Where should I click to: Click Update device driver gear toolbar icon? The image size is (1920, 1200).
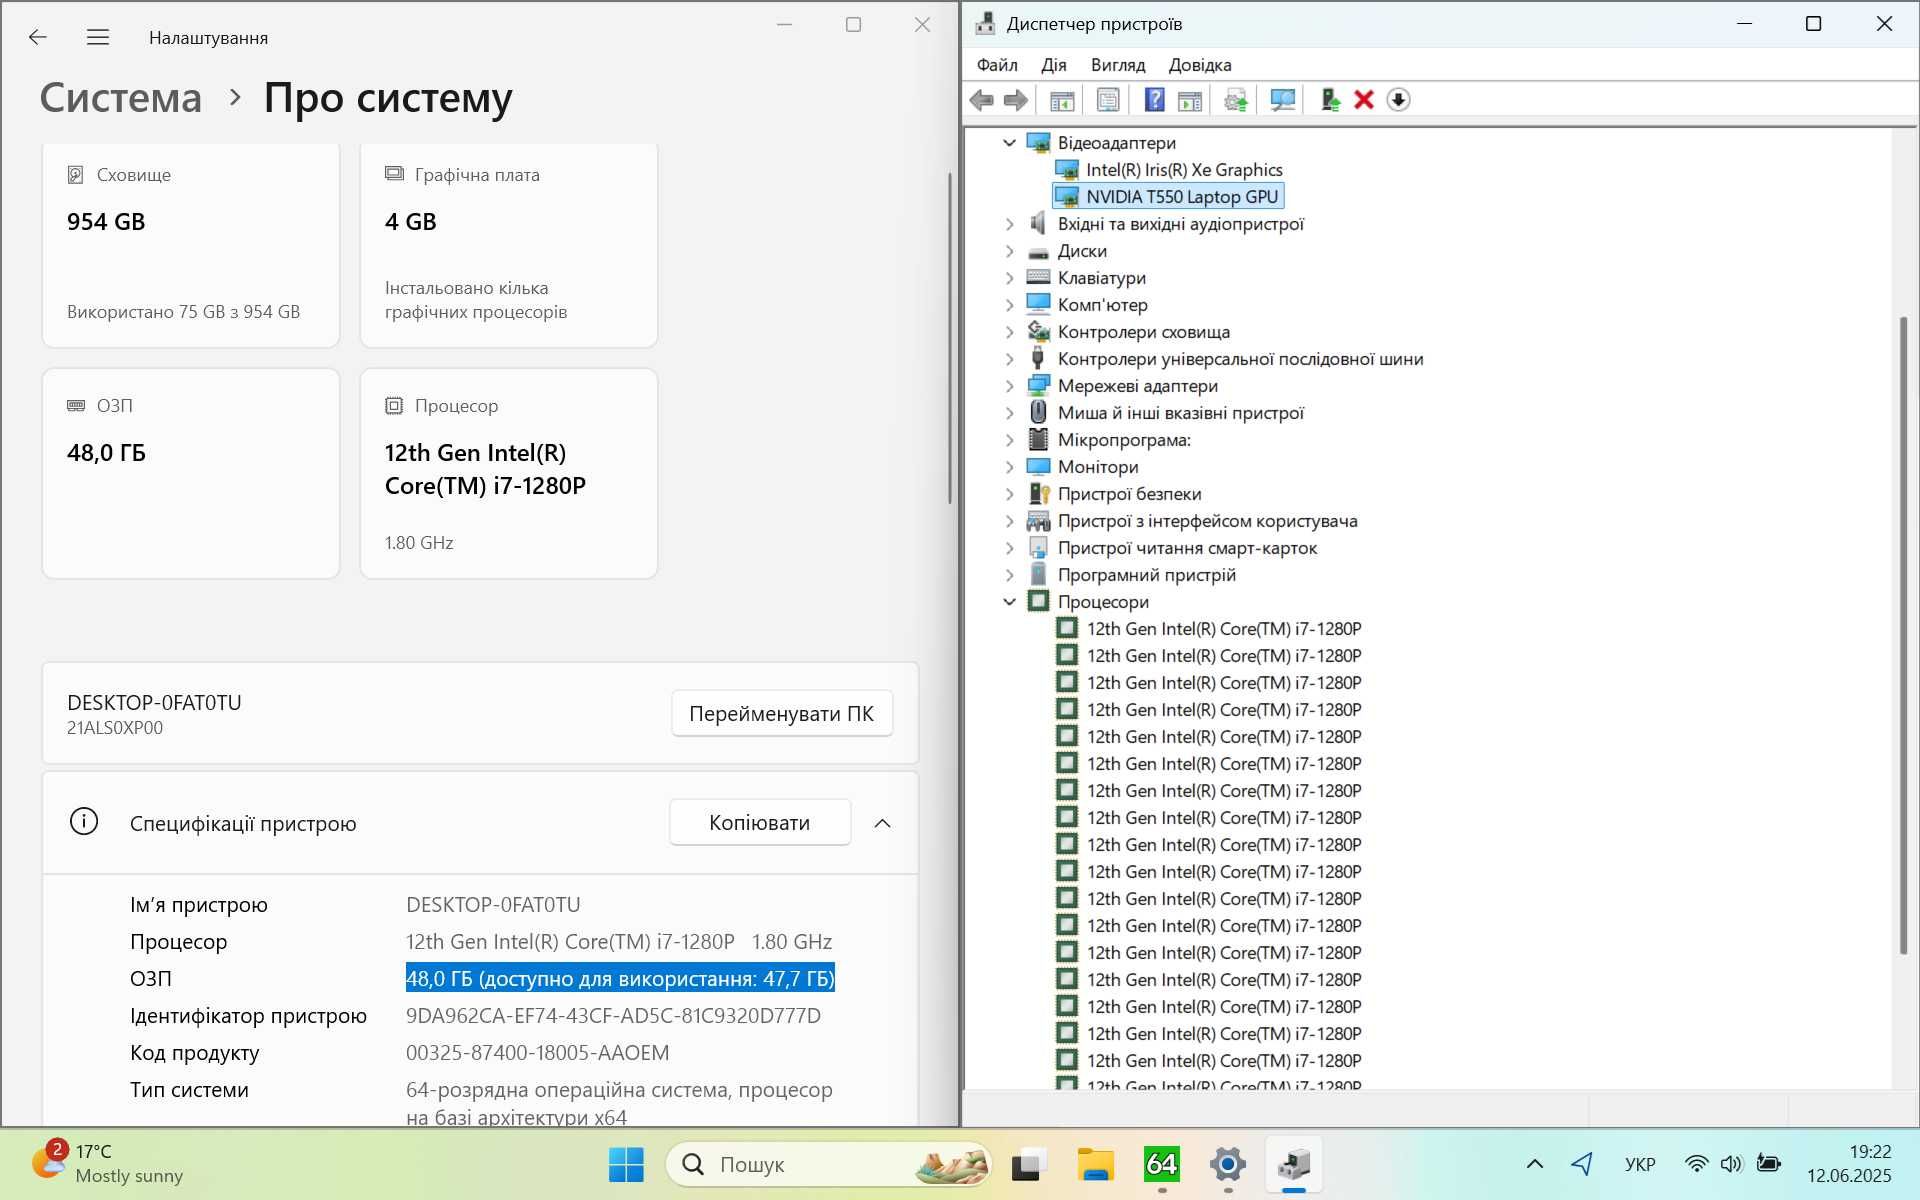coord(1236,100)
